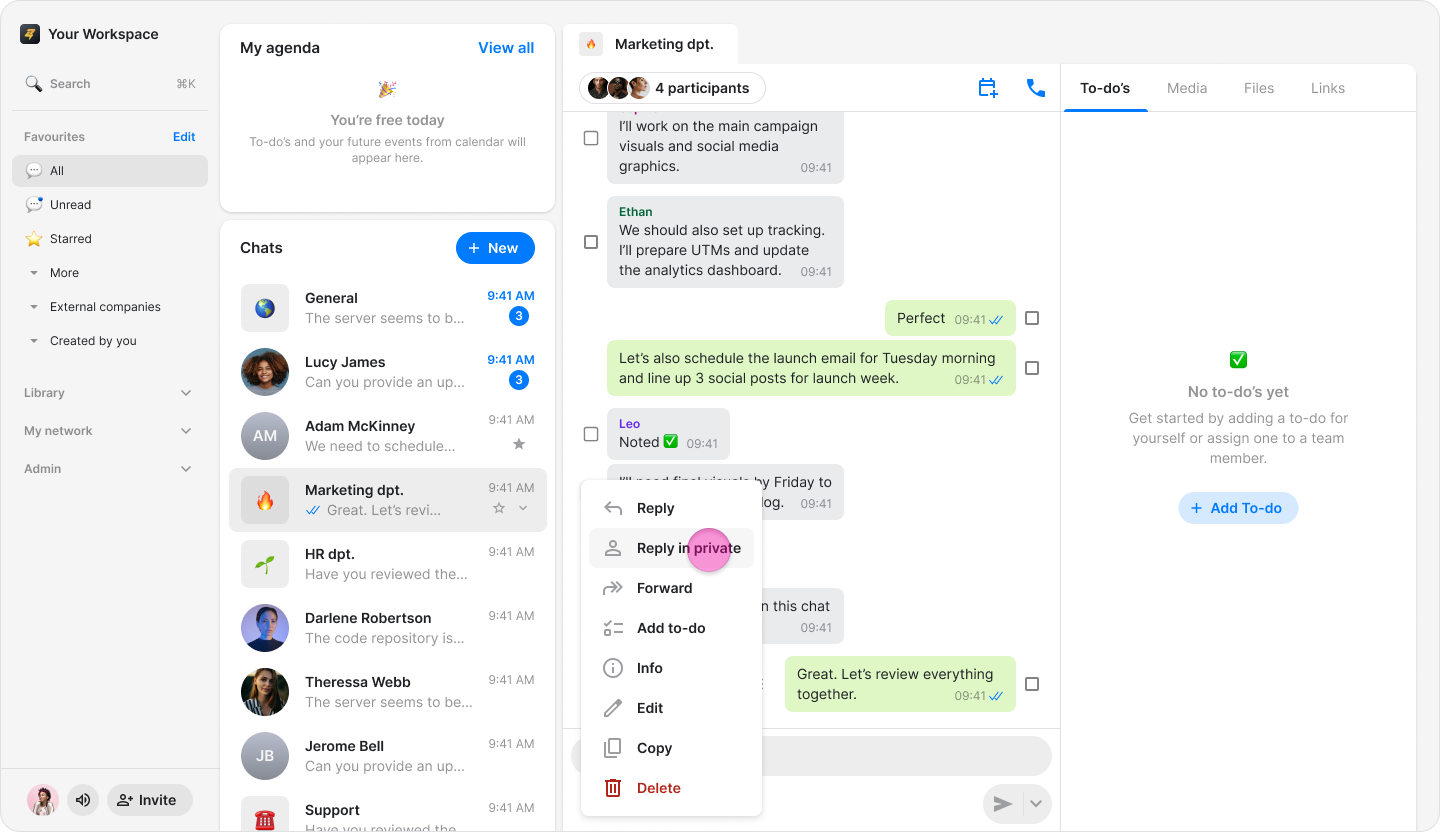Screen dimensions: 1440x832
Task: Click the sound speaker icon button
Action: tap(83, 800)
